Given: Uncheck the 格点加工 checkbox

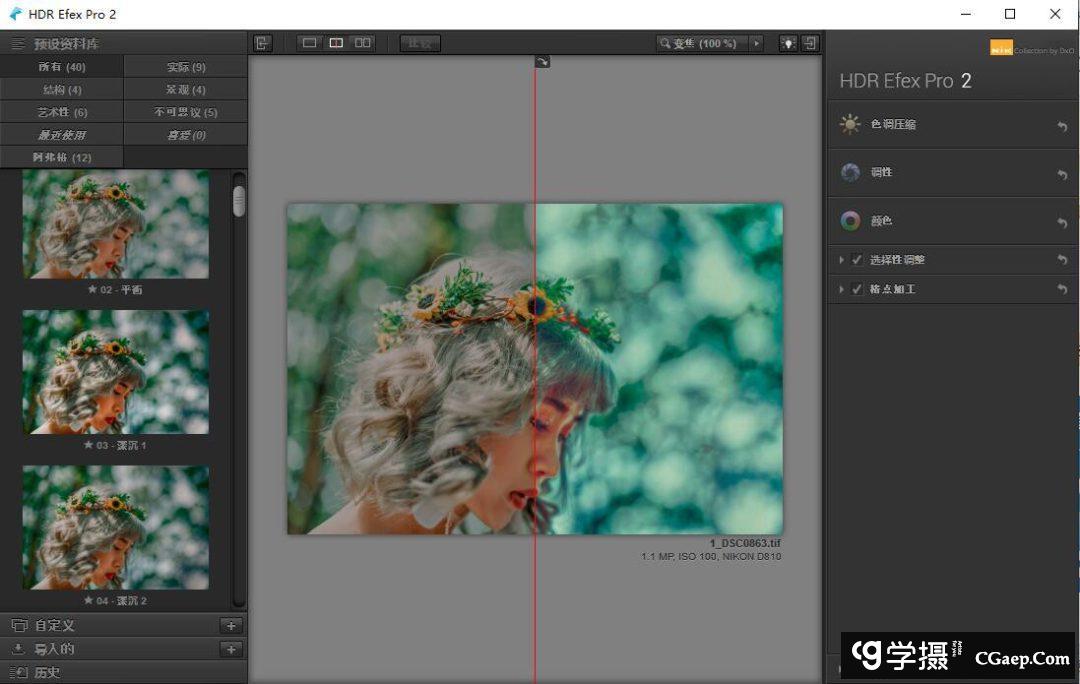Looking at the screenshot, I should point(857,289).
